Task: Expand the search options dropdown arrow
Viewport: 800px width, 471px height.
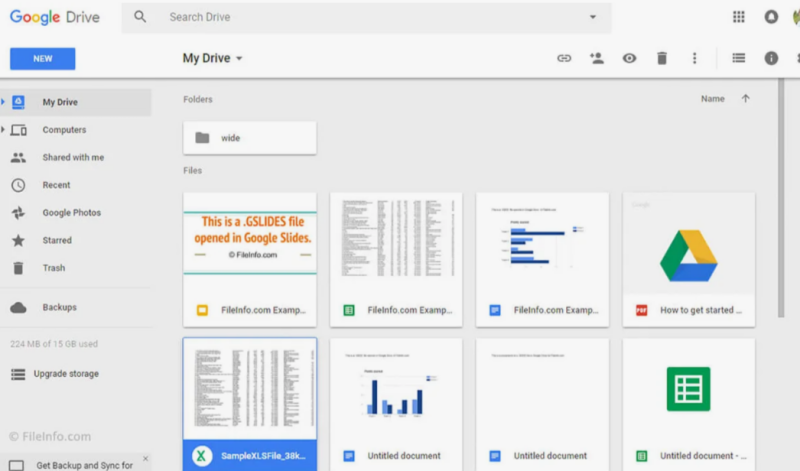Action: coord(593,17)
